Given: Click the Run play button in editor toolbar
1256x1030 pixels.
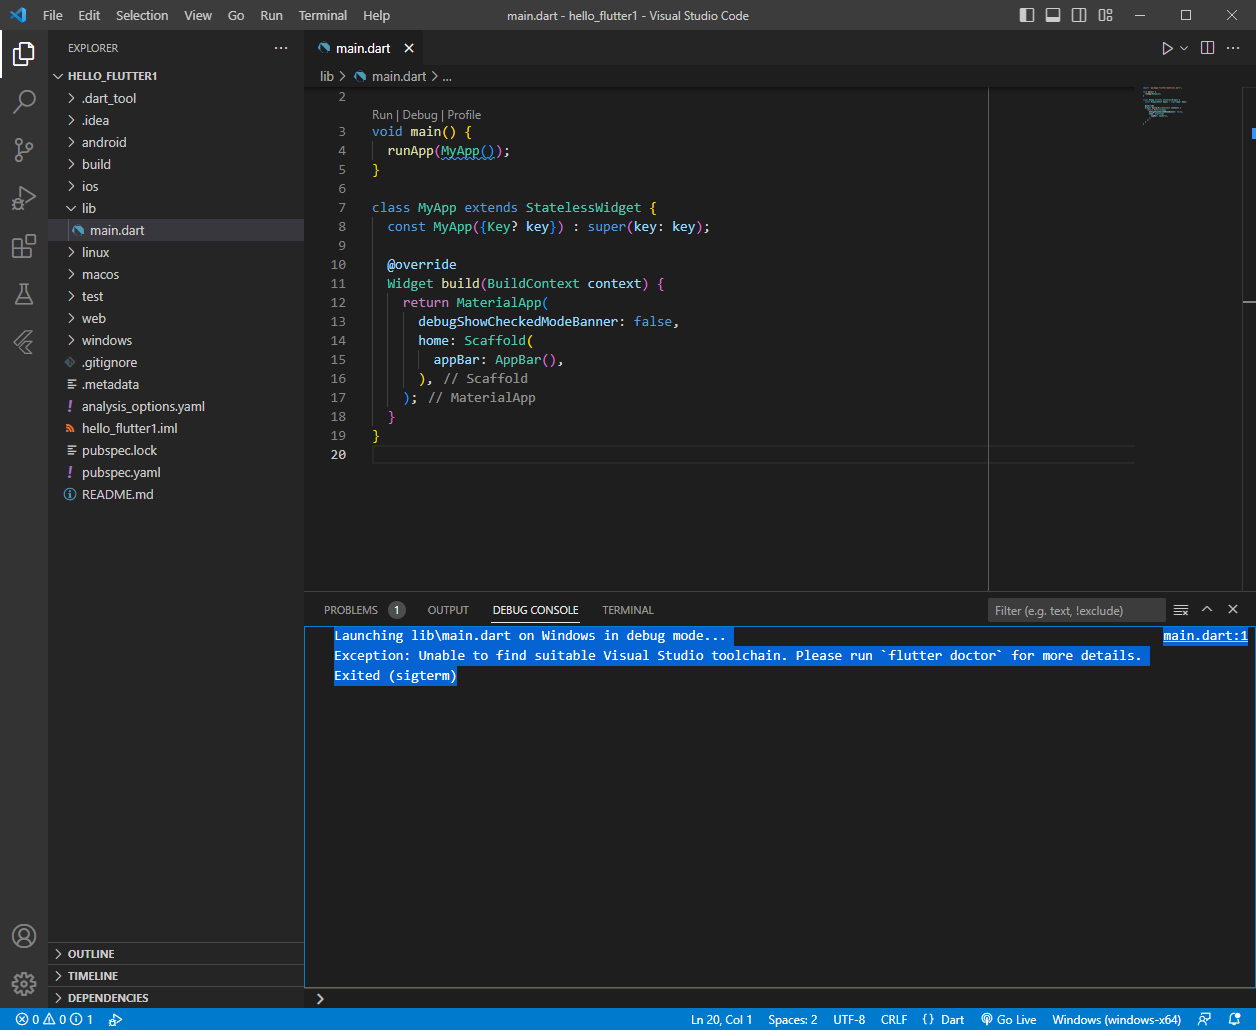Looking at the screenshot, I should 1167,48.
